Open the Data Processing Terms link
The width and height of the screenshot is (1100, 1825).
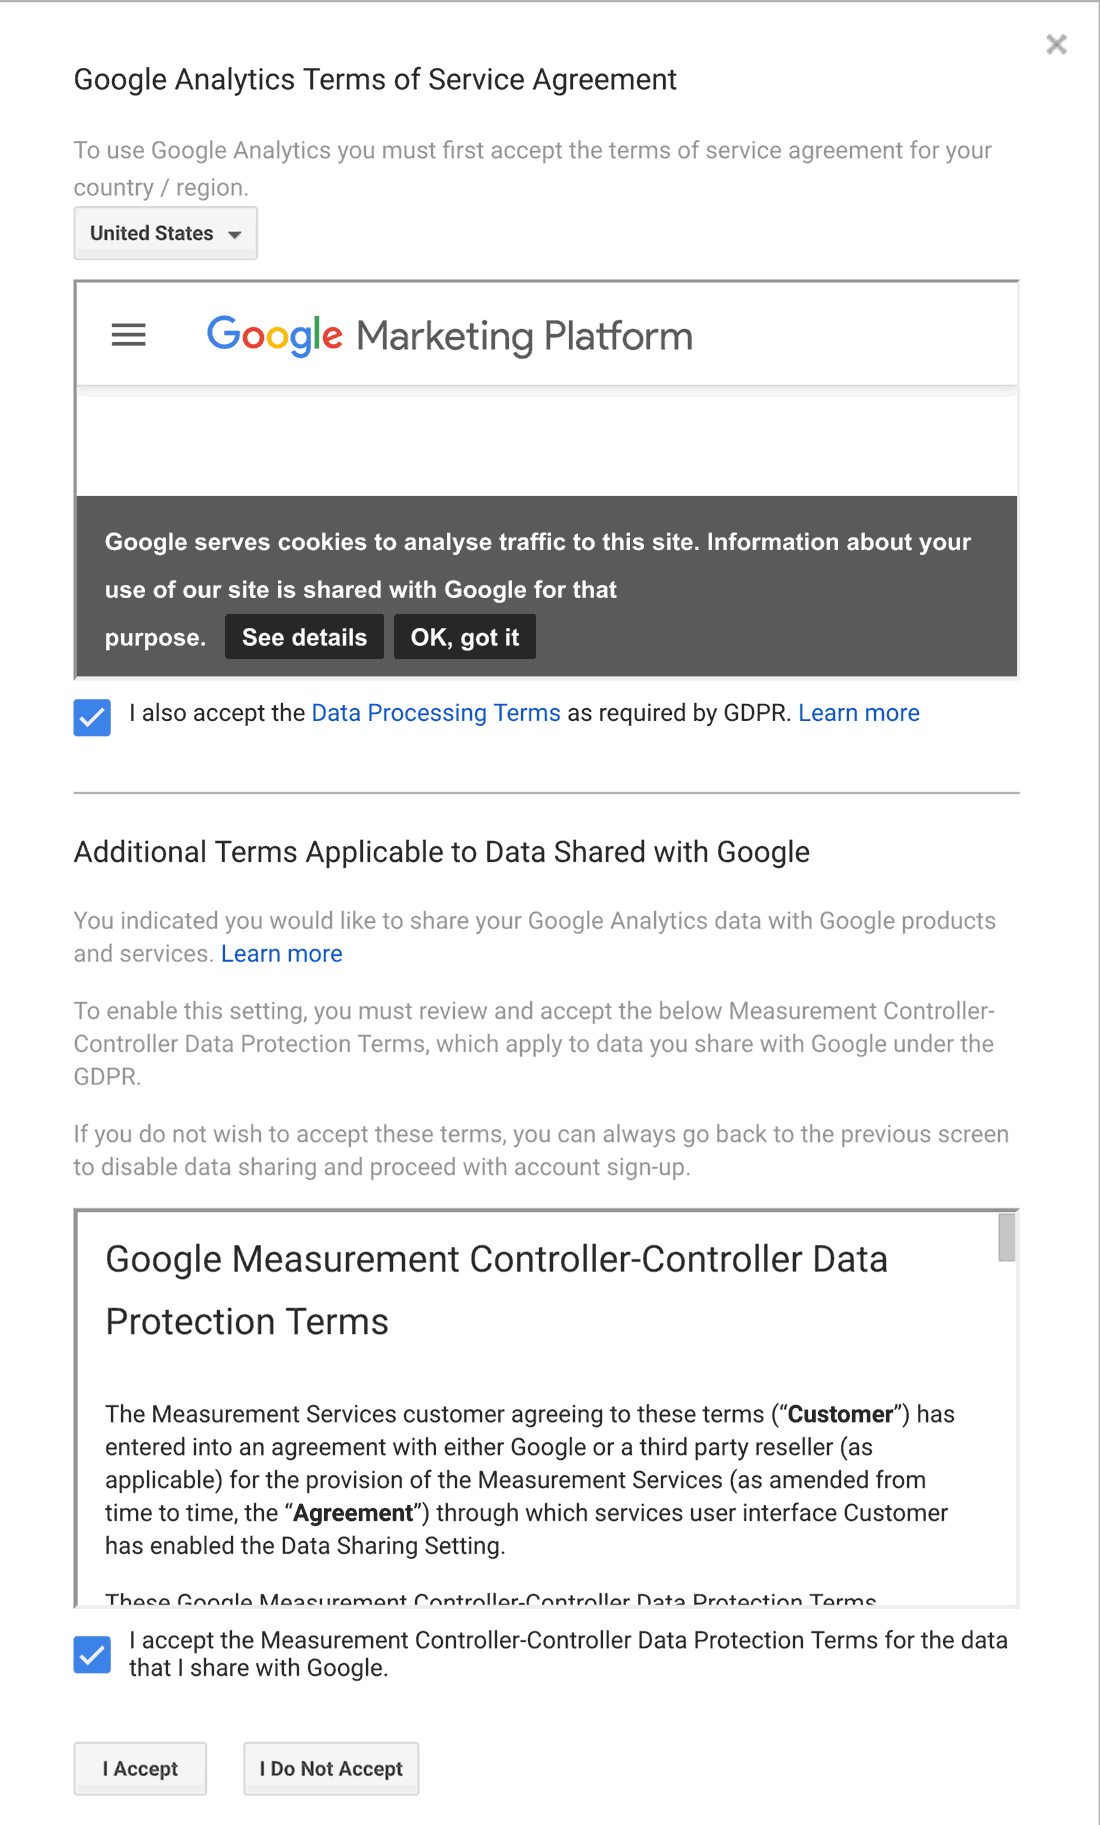coord(436,713)
